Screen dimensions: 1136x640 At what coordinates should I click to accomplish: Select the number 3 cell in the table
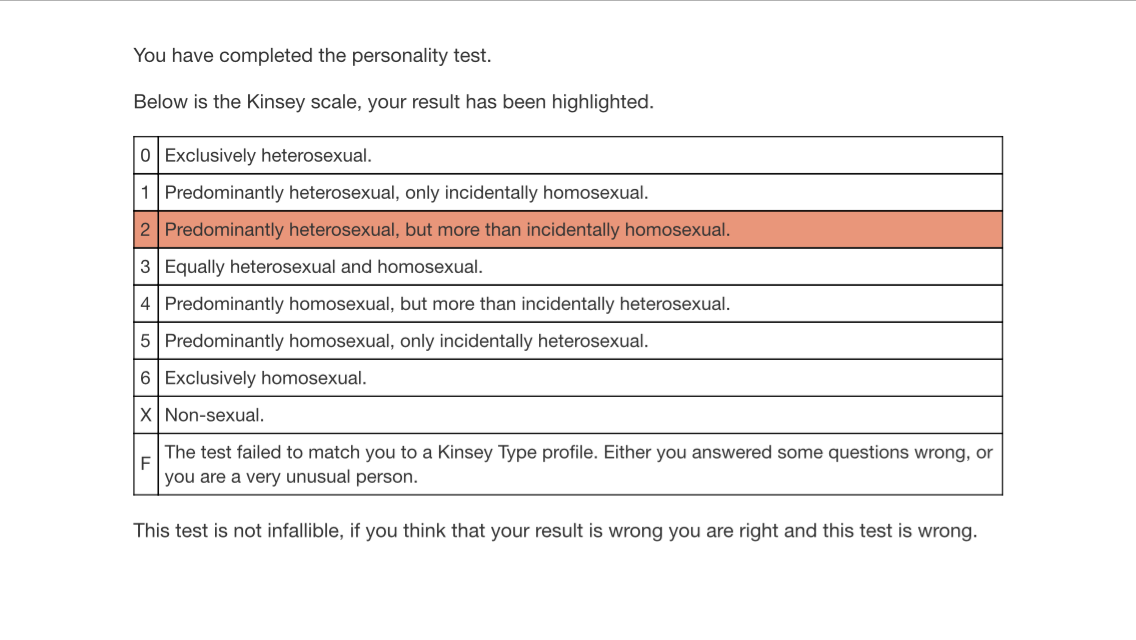tap(146, 267)
